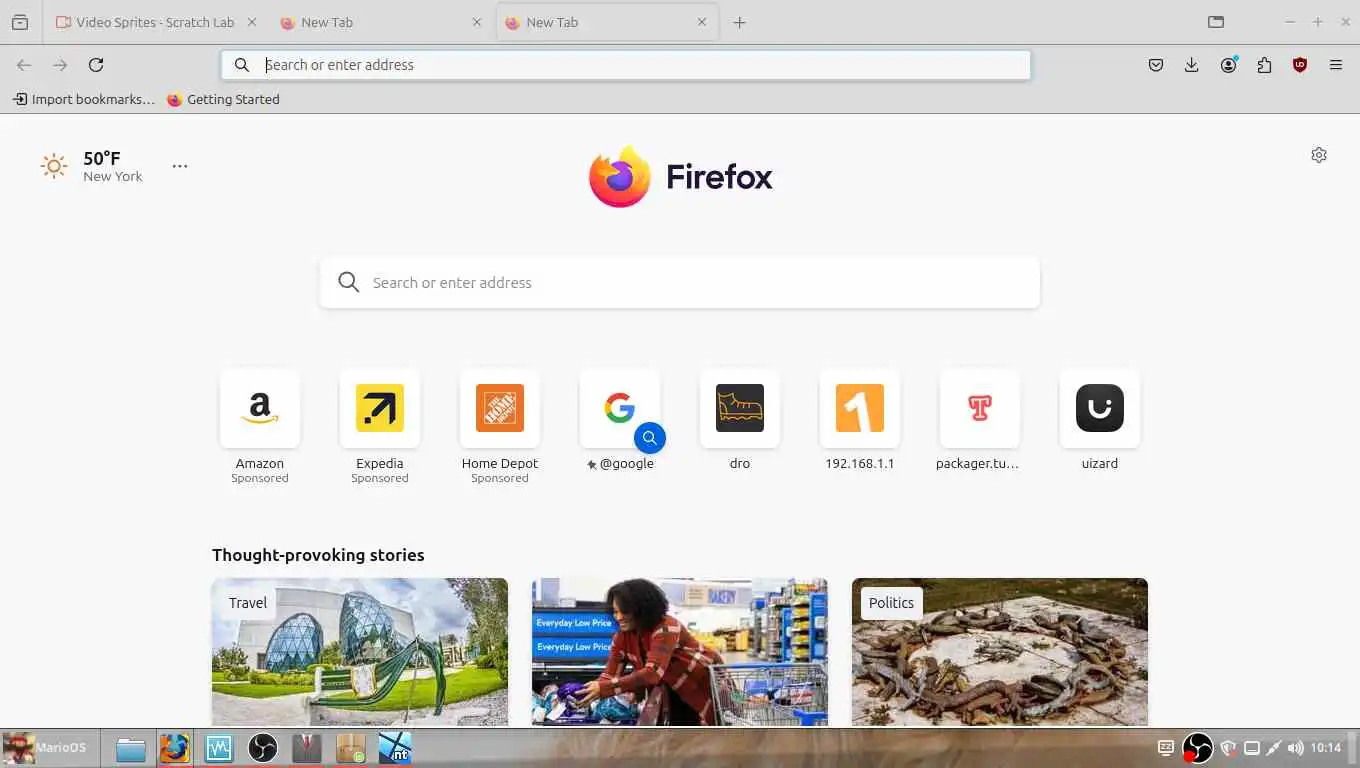
Task: Open the shopping cart story card thumbnail
Action: (x=680, y=652)
